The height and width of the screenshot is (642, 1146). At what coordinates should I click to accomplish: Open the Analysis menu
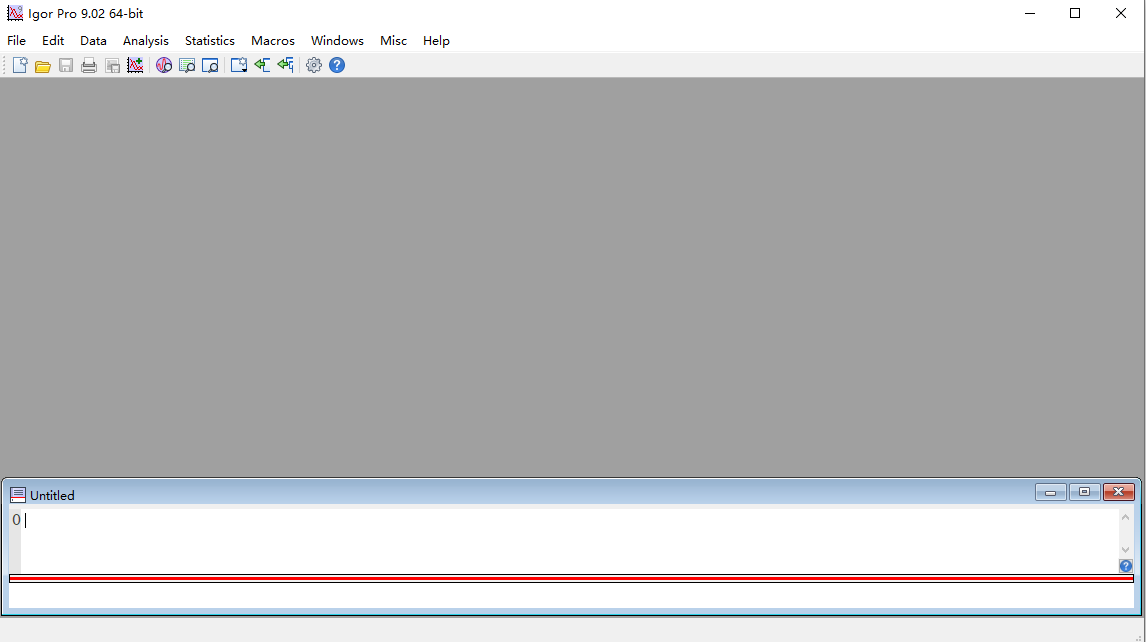coord(146,41)
